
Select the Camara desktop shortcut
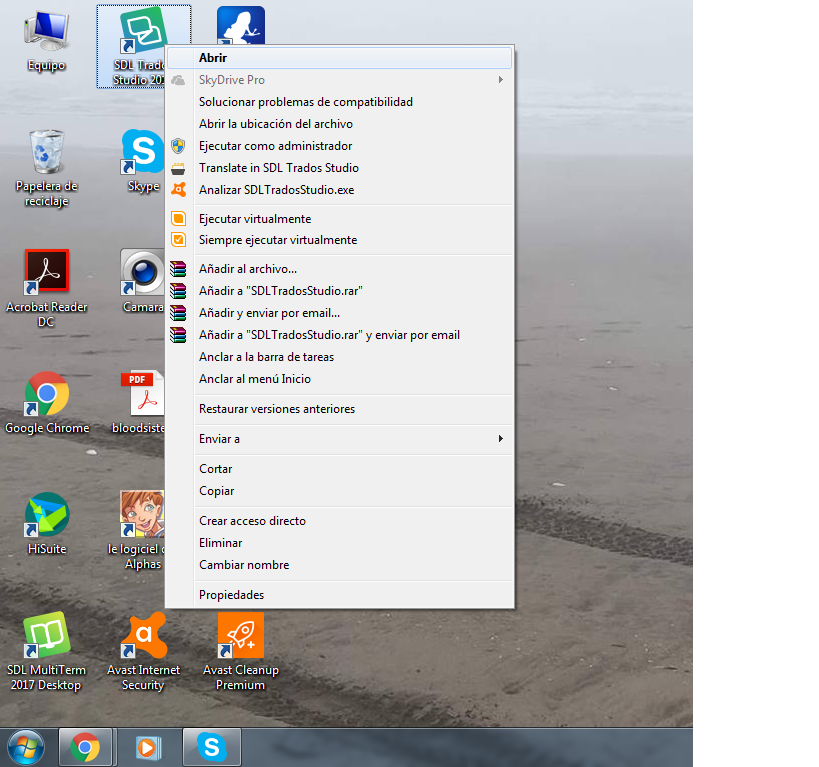(x=142, y=282)
